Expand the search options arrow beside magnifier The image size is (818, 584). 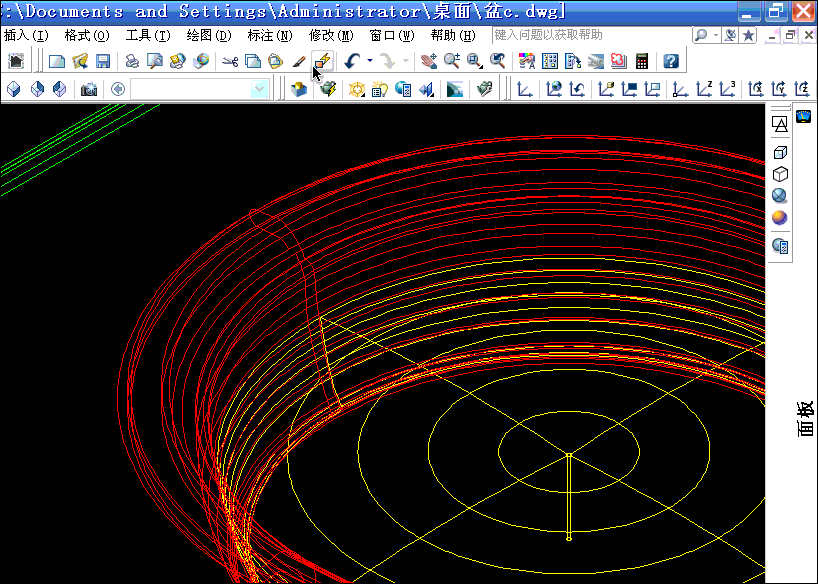715,35
